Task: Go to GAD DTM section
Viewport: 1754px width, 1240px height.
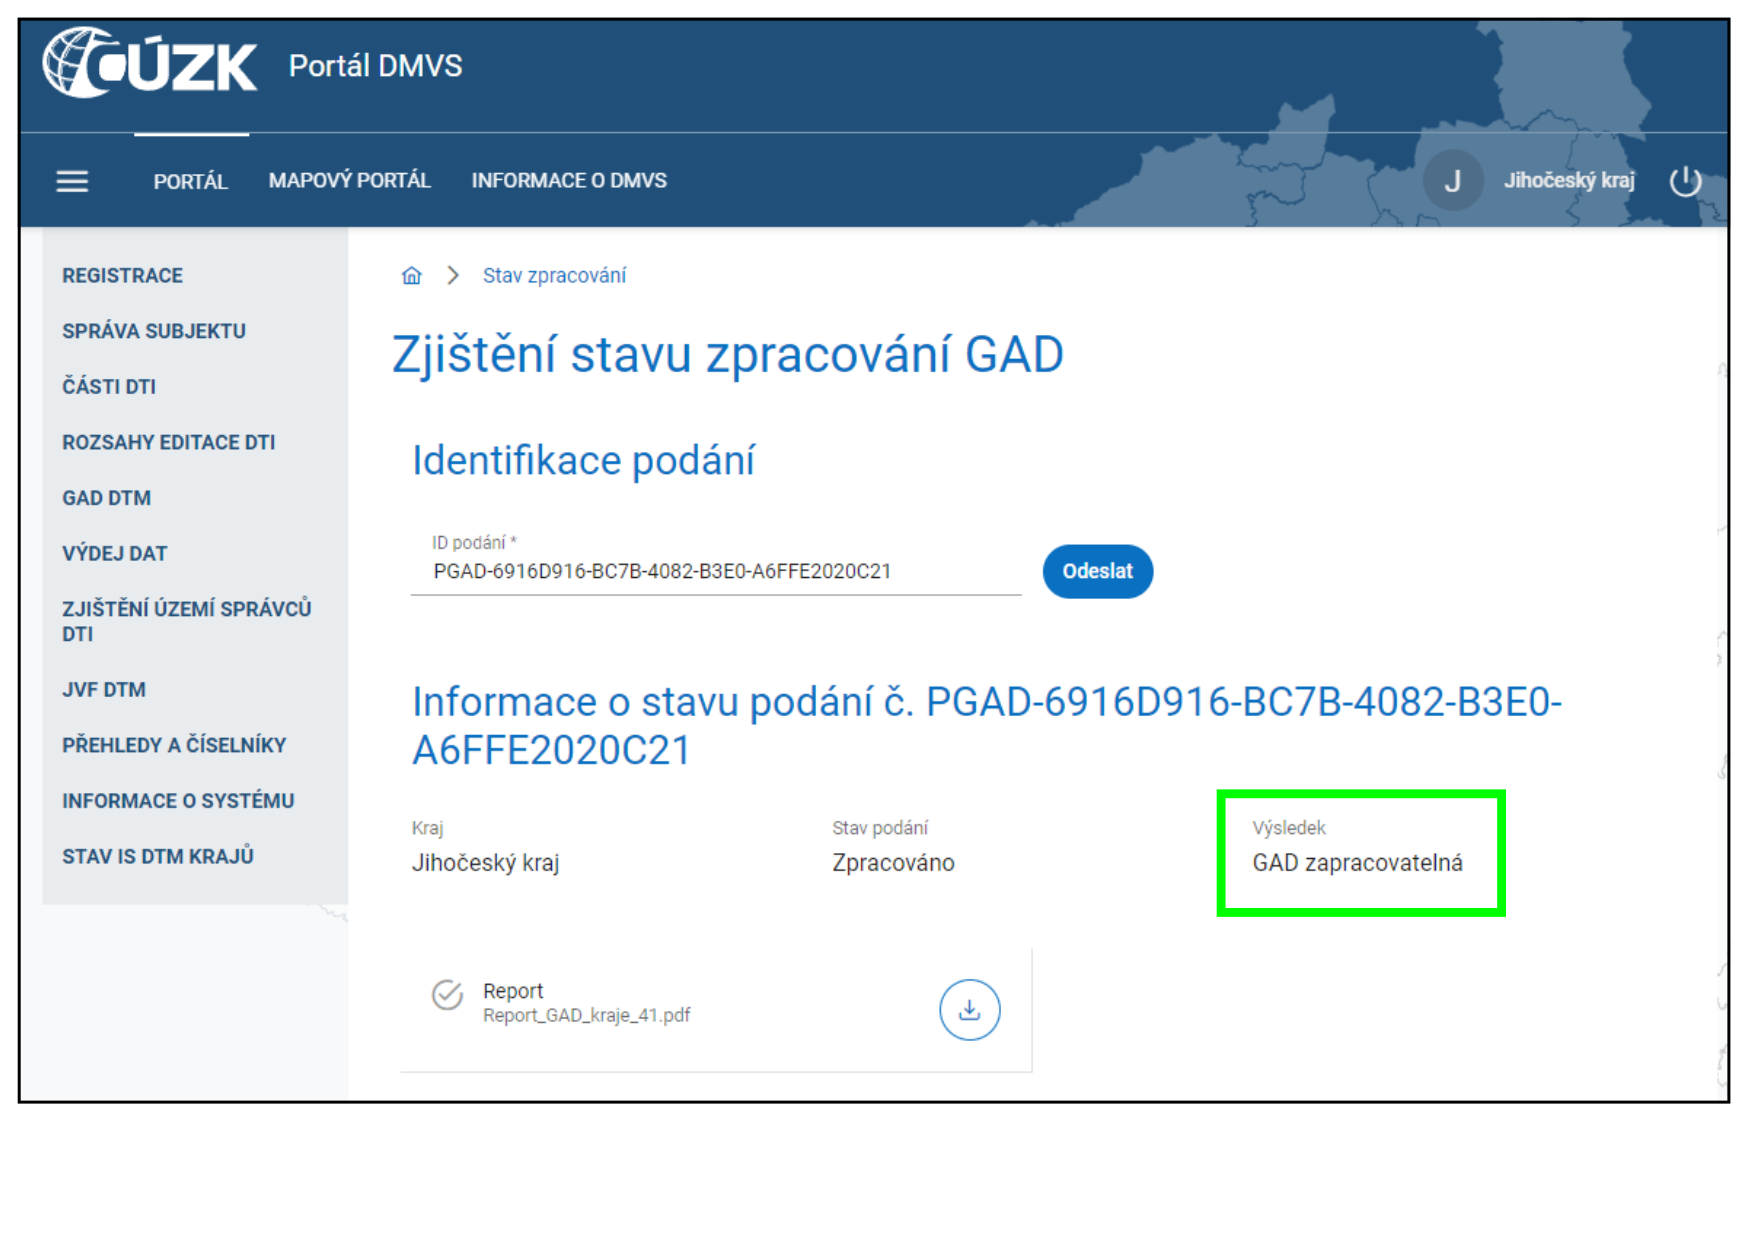Action: click(106, 498)
